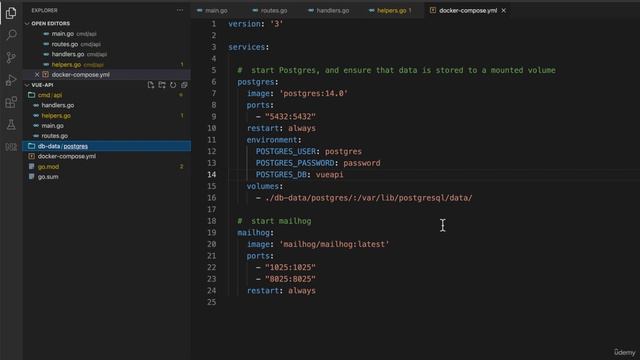Viewport: 640px width, 360px height.
Task: Open the Search view in activity bar
Action: click(11, 35)
